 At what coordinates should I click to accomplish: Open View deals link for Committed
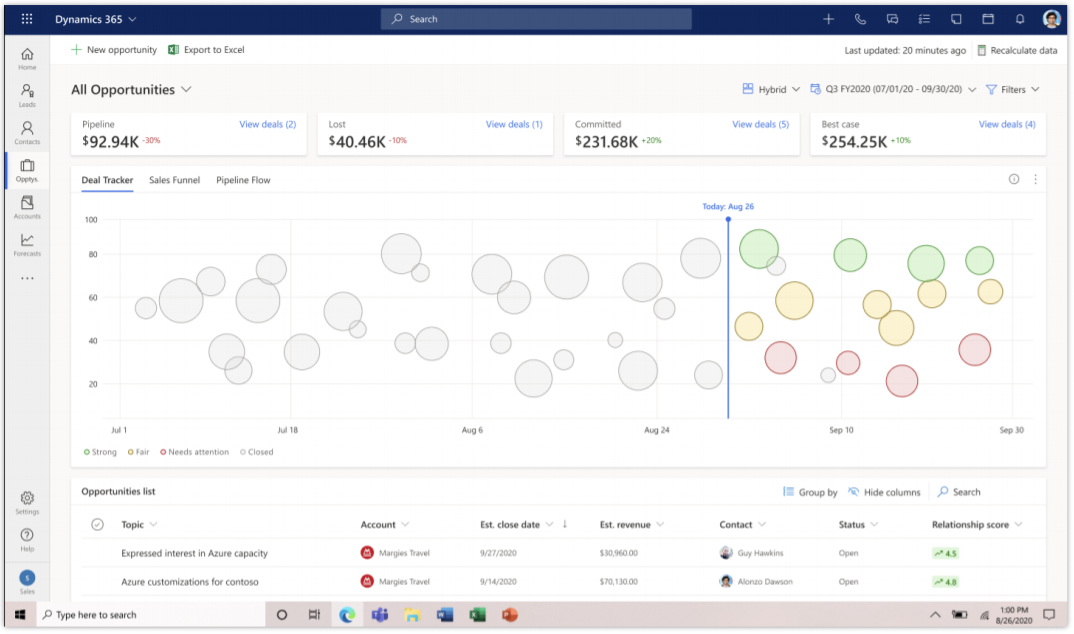coord(760,124)
